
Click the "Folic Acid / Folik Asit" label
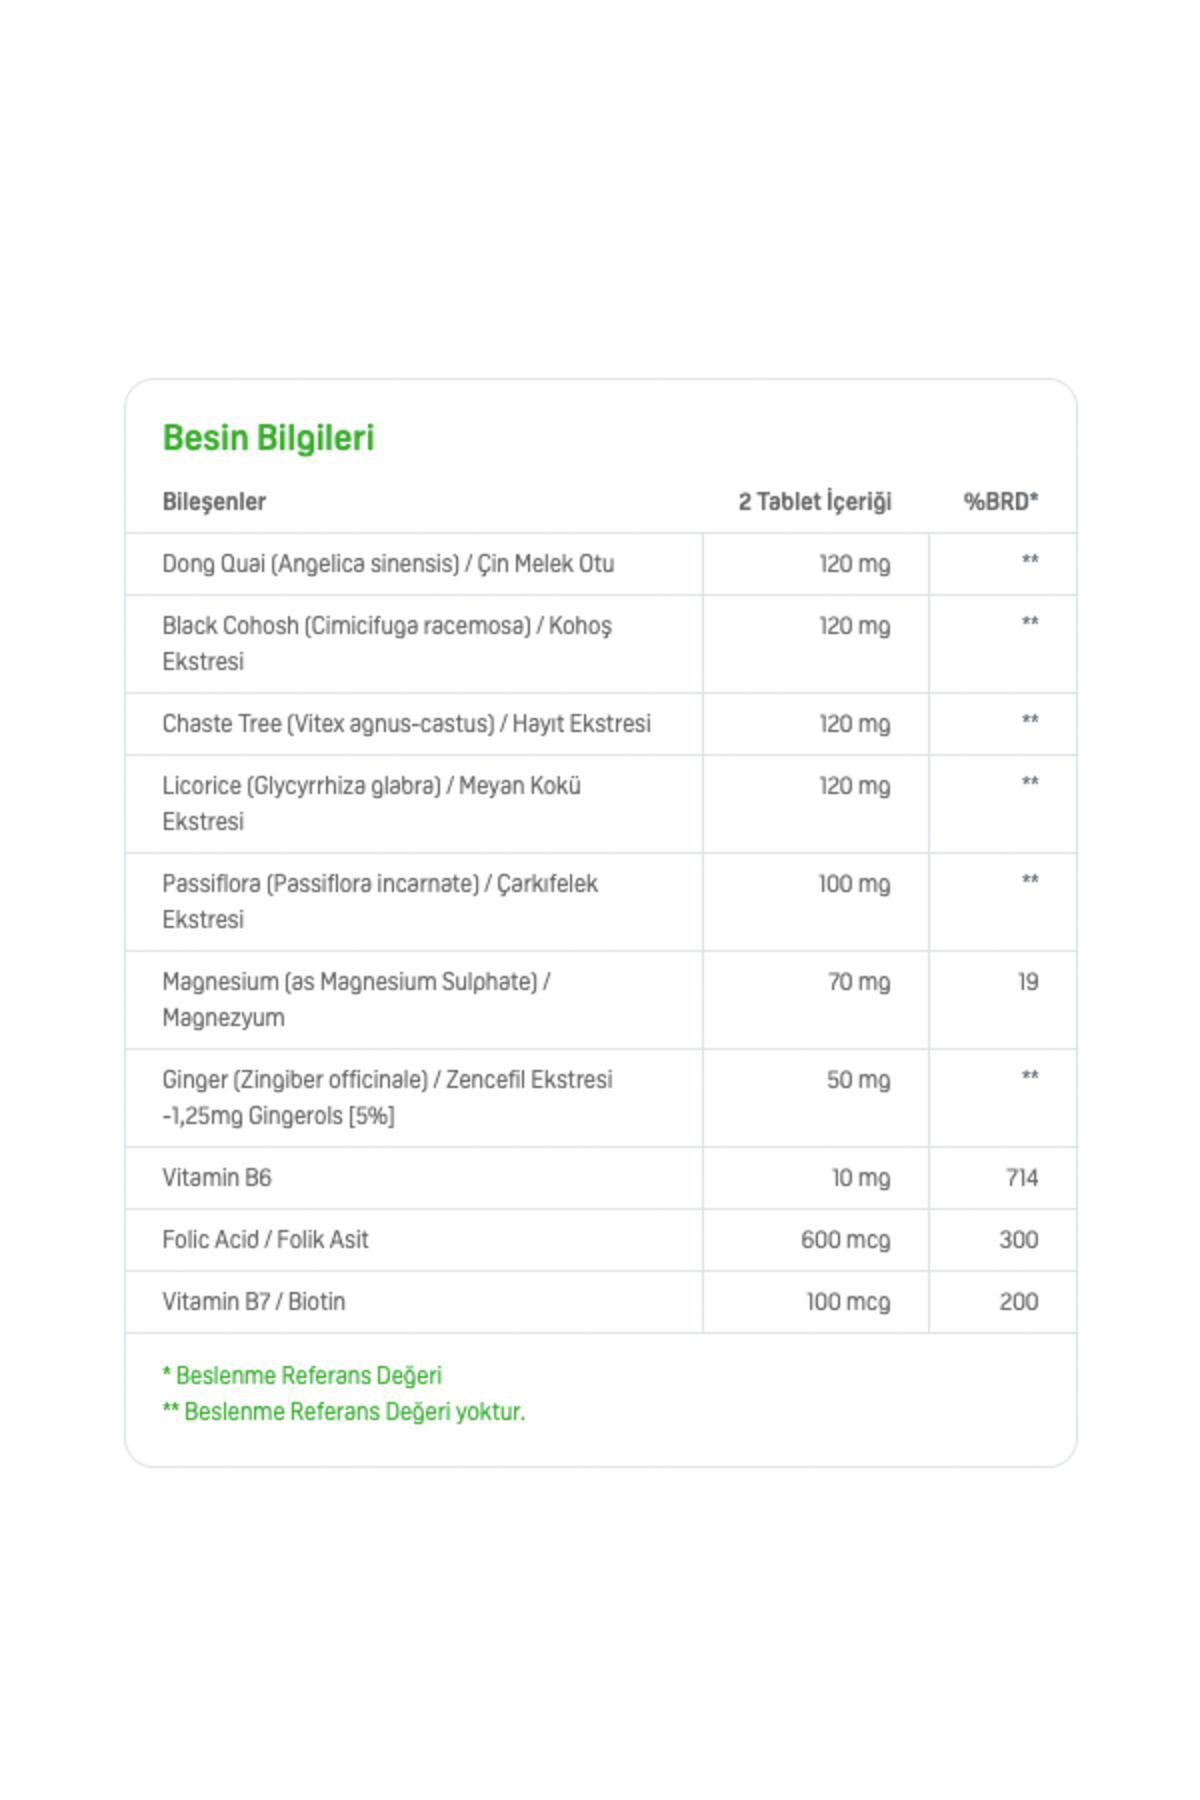click(x=265, y=1240)
